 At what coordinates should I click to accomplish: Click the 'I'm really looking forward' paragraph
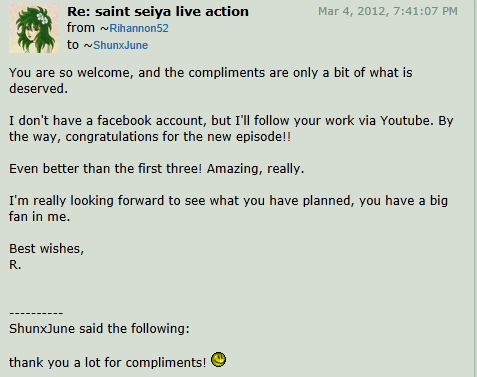pyautogui.click(x=228, y=209)
